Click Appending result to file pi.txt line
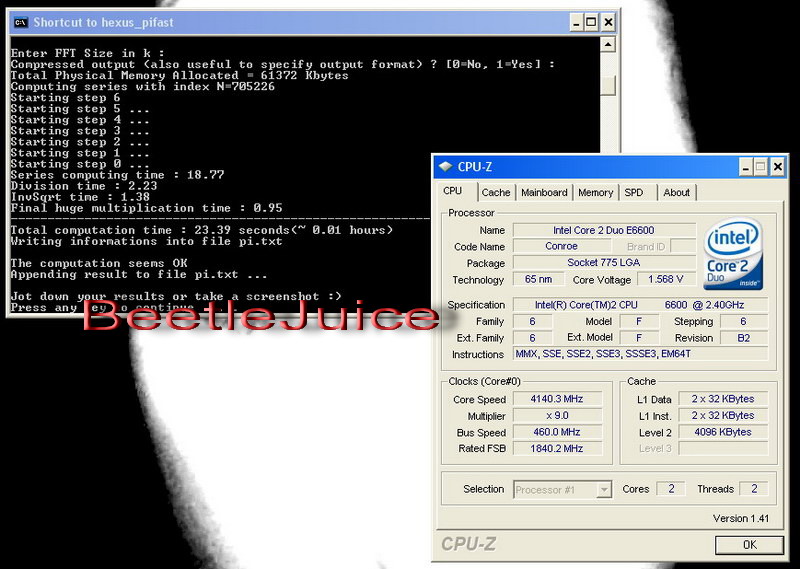This screenshot has height=569, width=800. tap(139, 275)
